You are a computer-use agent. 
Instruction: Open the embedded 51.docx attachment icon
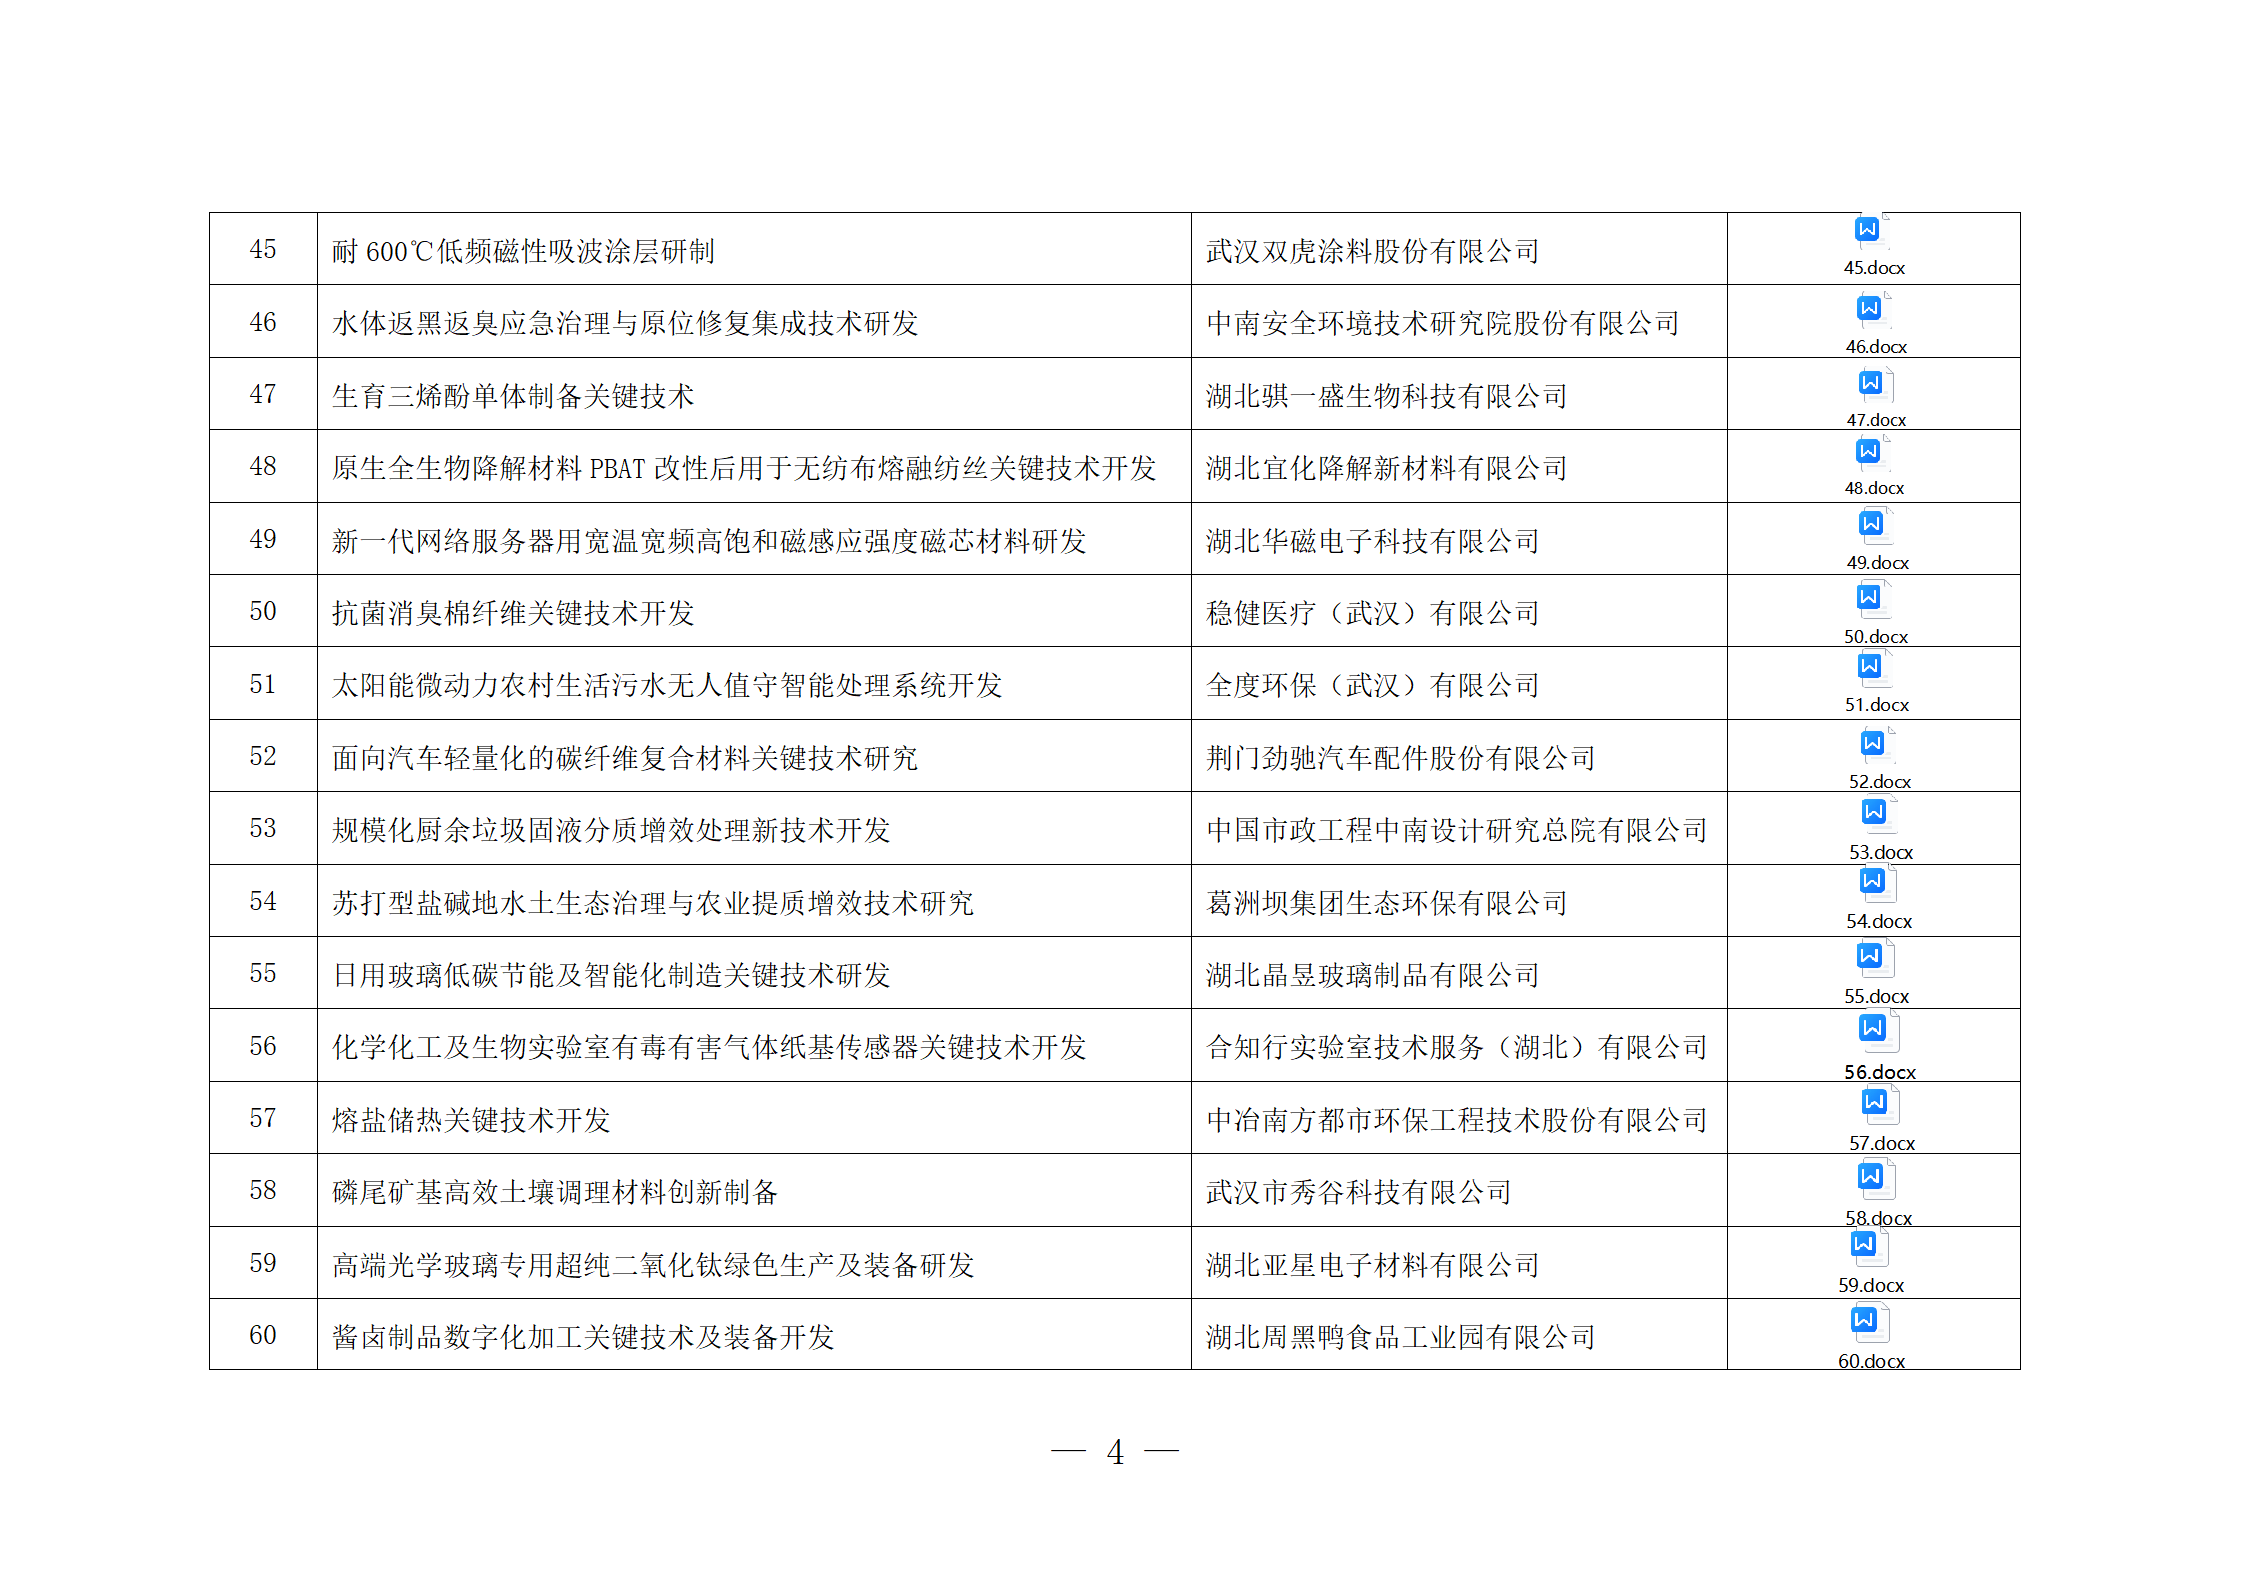[1876, 683]
